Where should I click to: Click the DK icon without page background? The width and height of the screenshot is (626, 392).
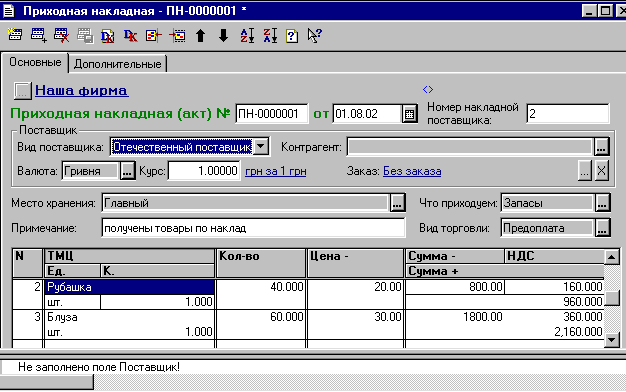pos(130,36)
